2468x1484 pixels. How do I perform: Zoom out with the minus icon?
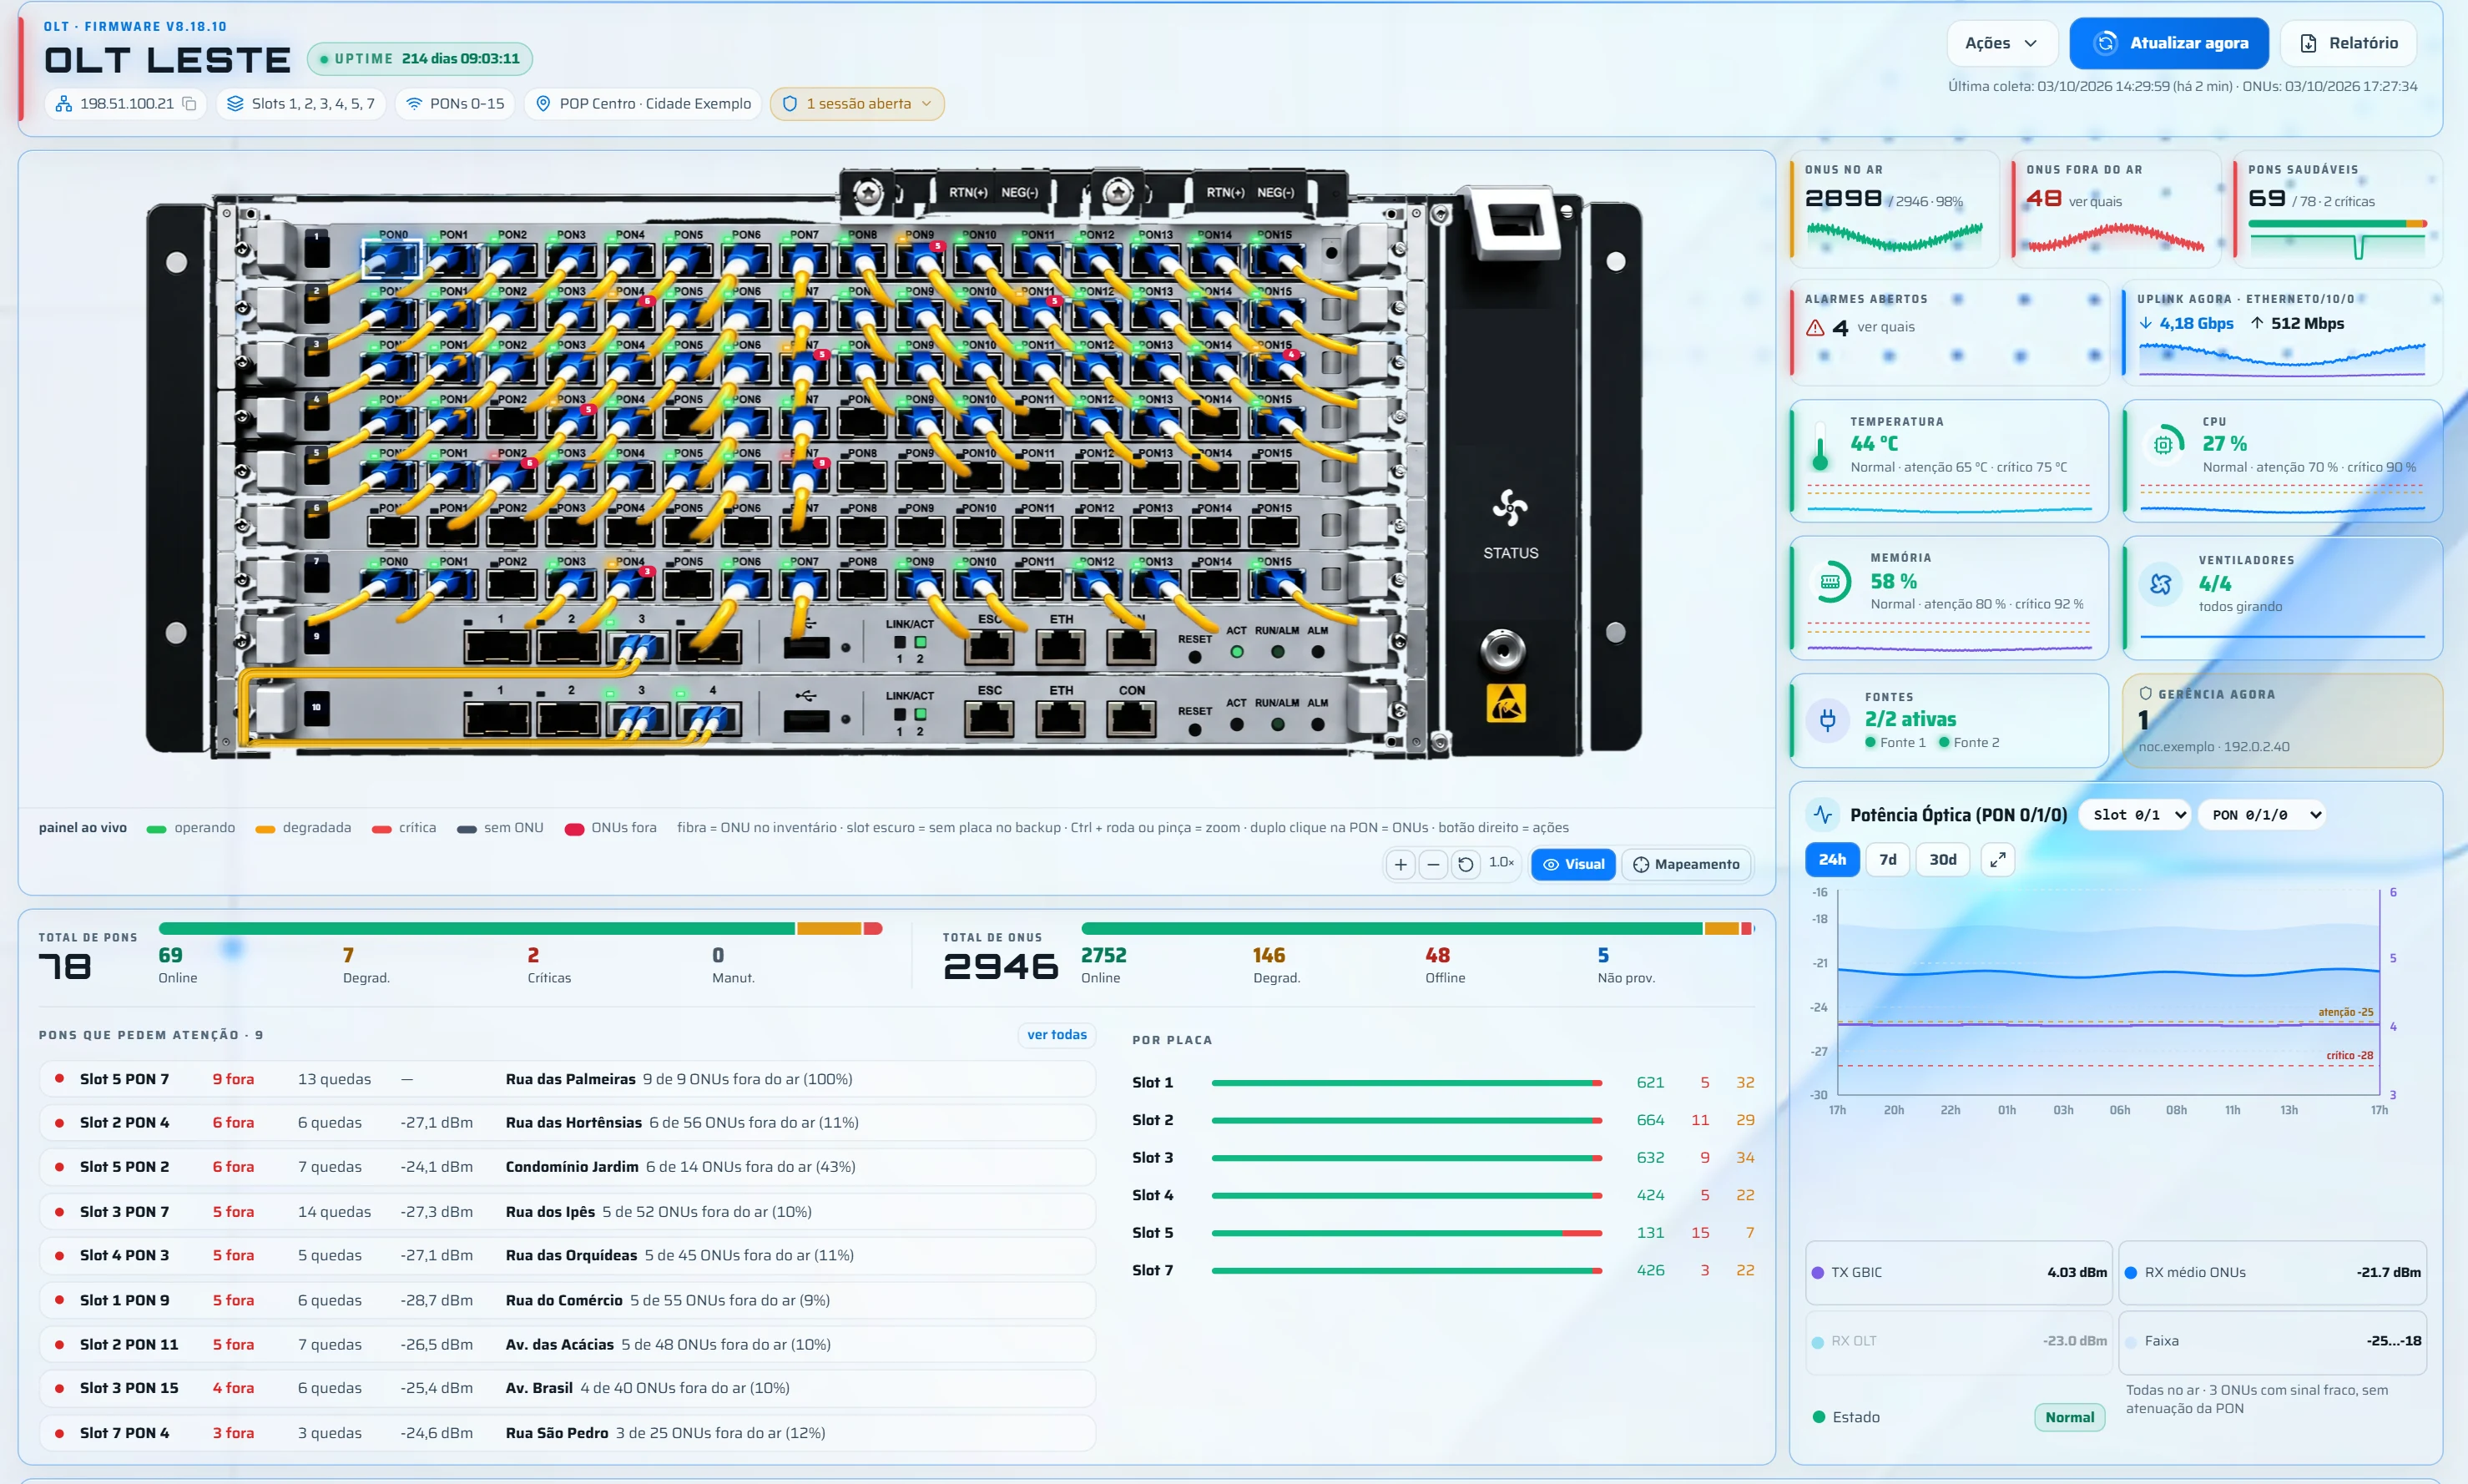click(1433, 864)
